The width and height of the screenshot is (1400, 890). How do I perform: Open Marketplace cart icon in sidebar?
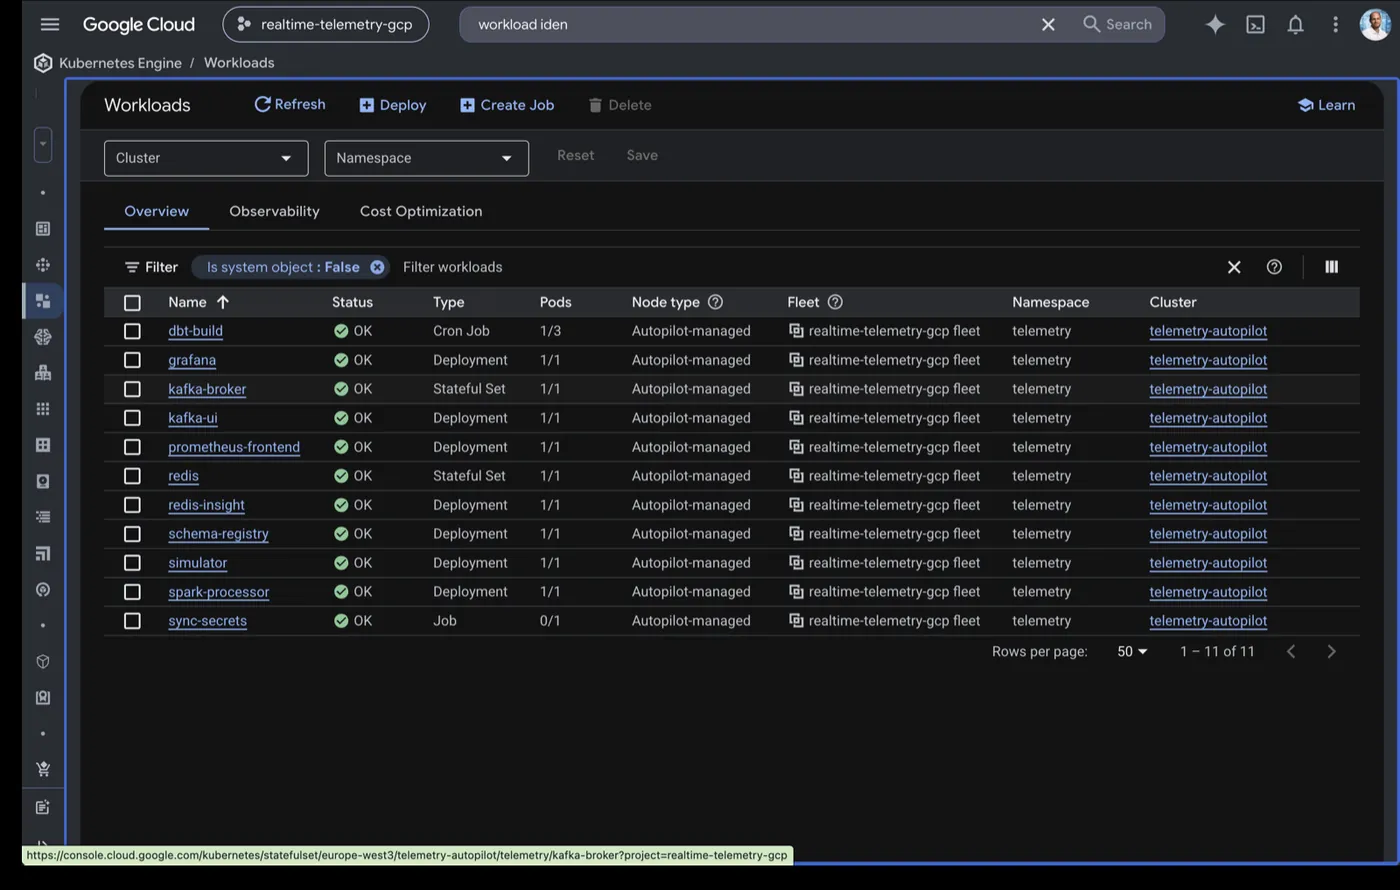point(43,769)
